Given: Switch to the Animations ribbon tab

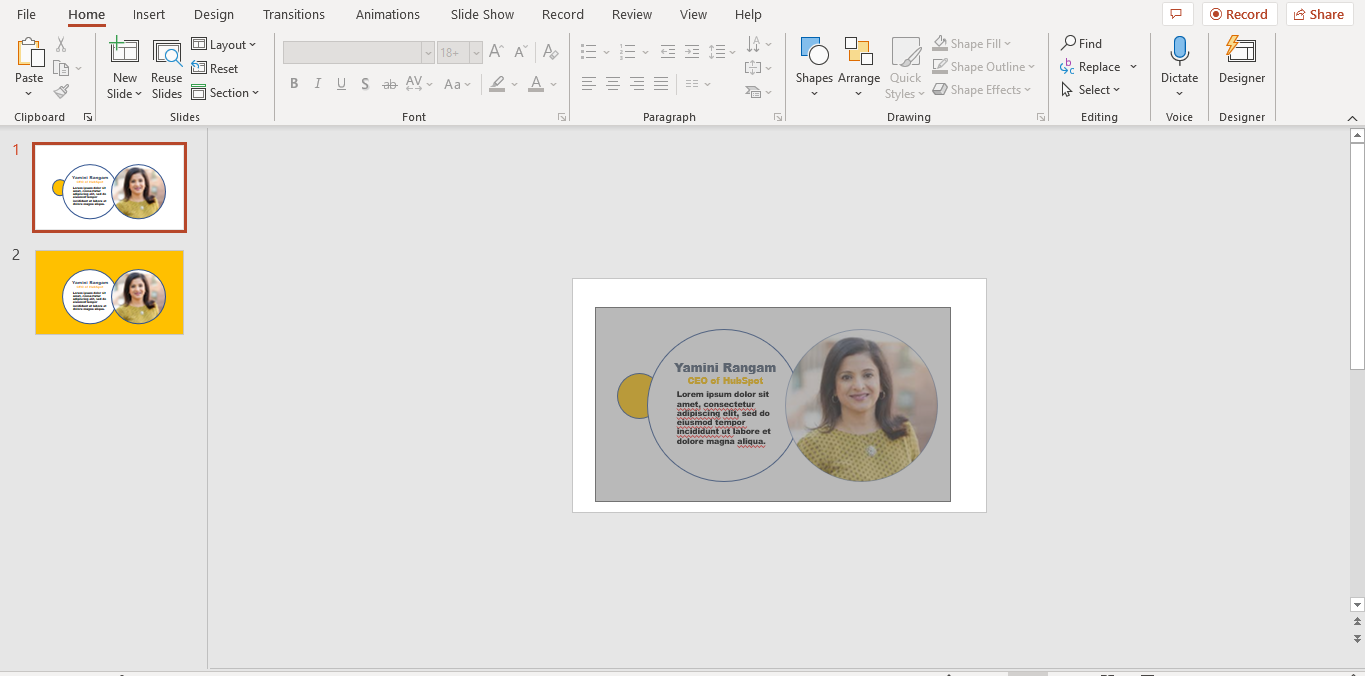Looking at the screenshot, I should pyautogui.click(x=388, y=14).
